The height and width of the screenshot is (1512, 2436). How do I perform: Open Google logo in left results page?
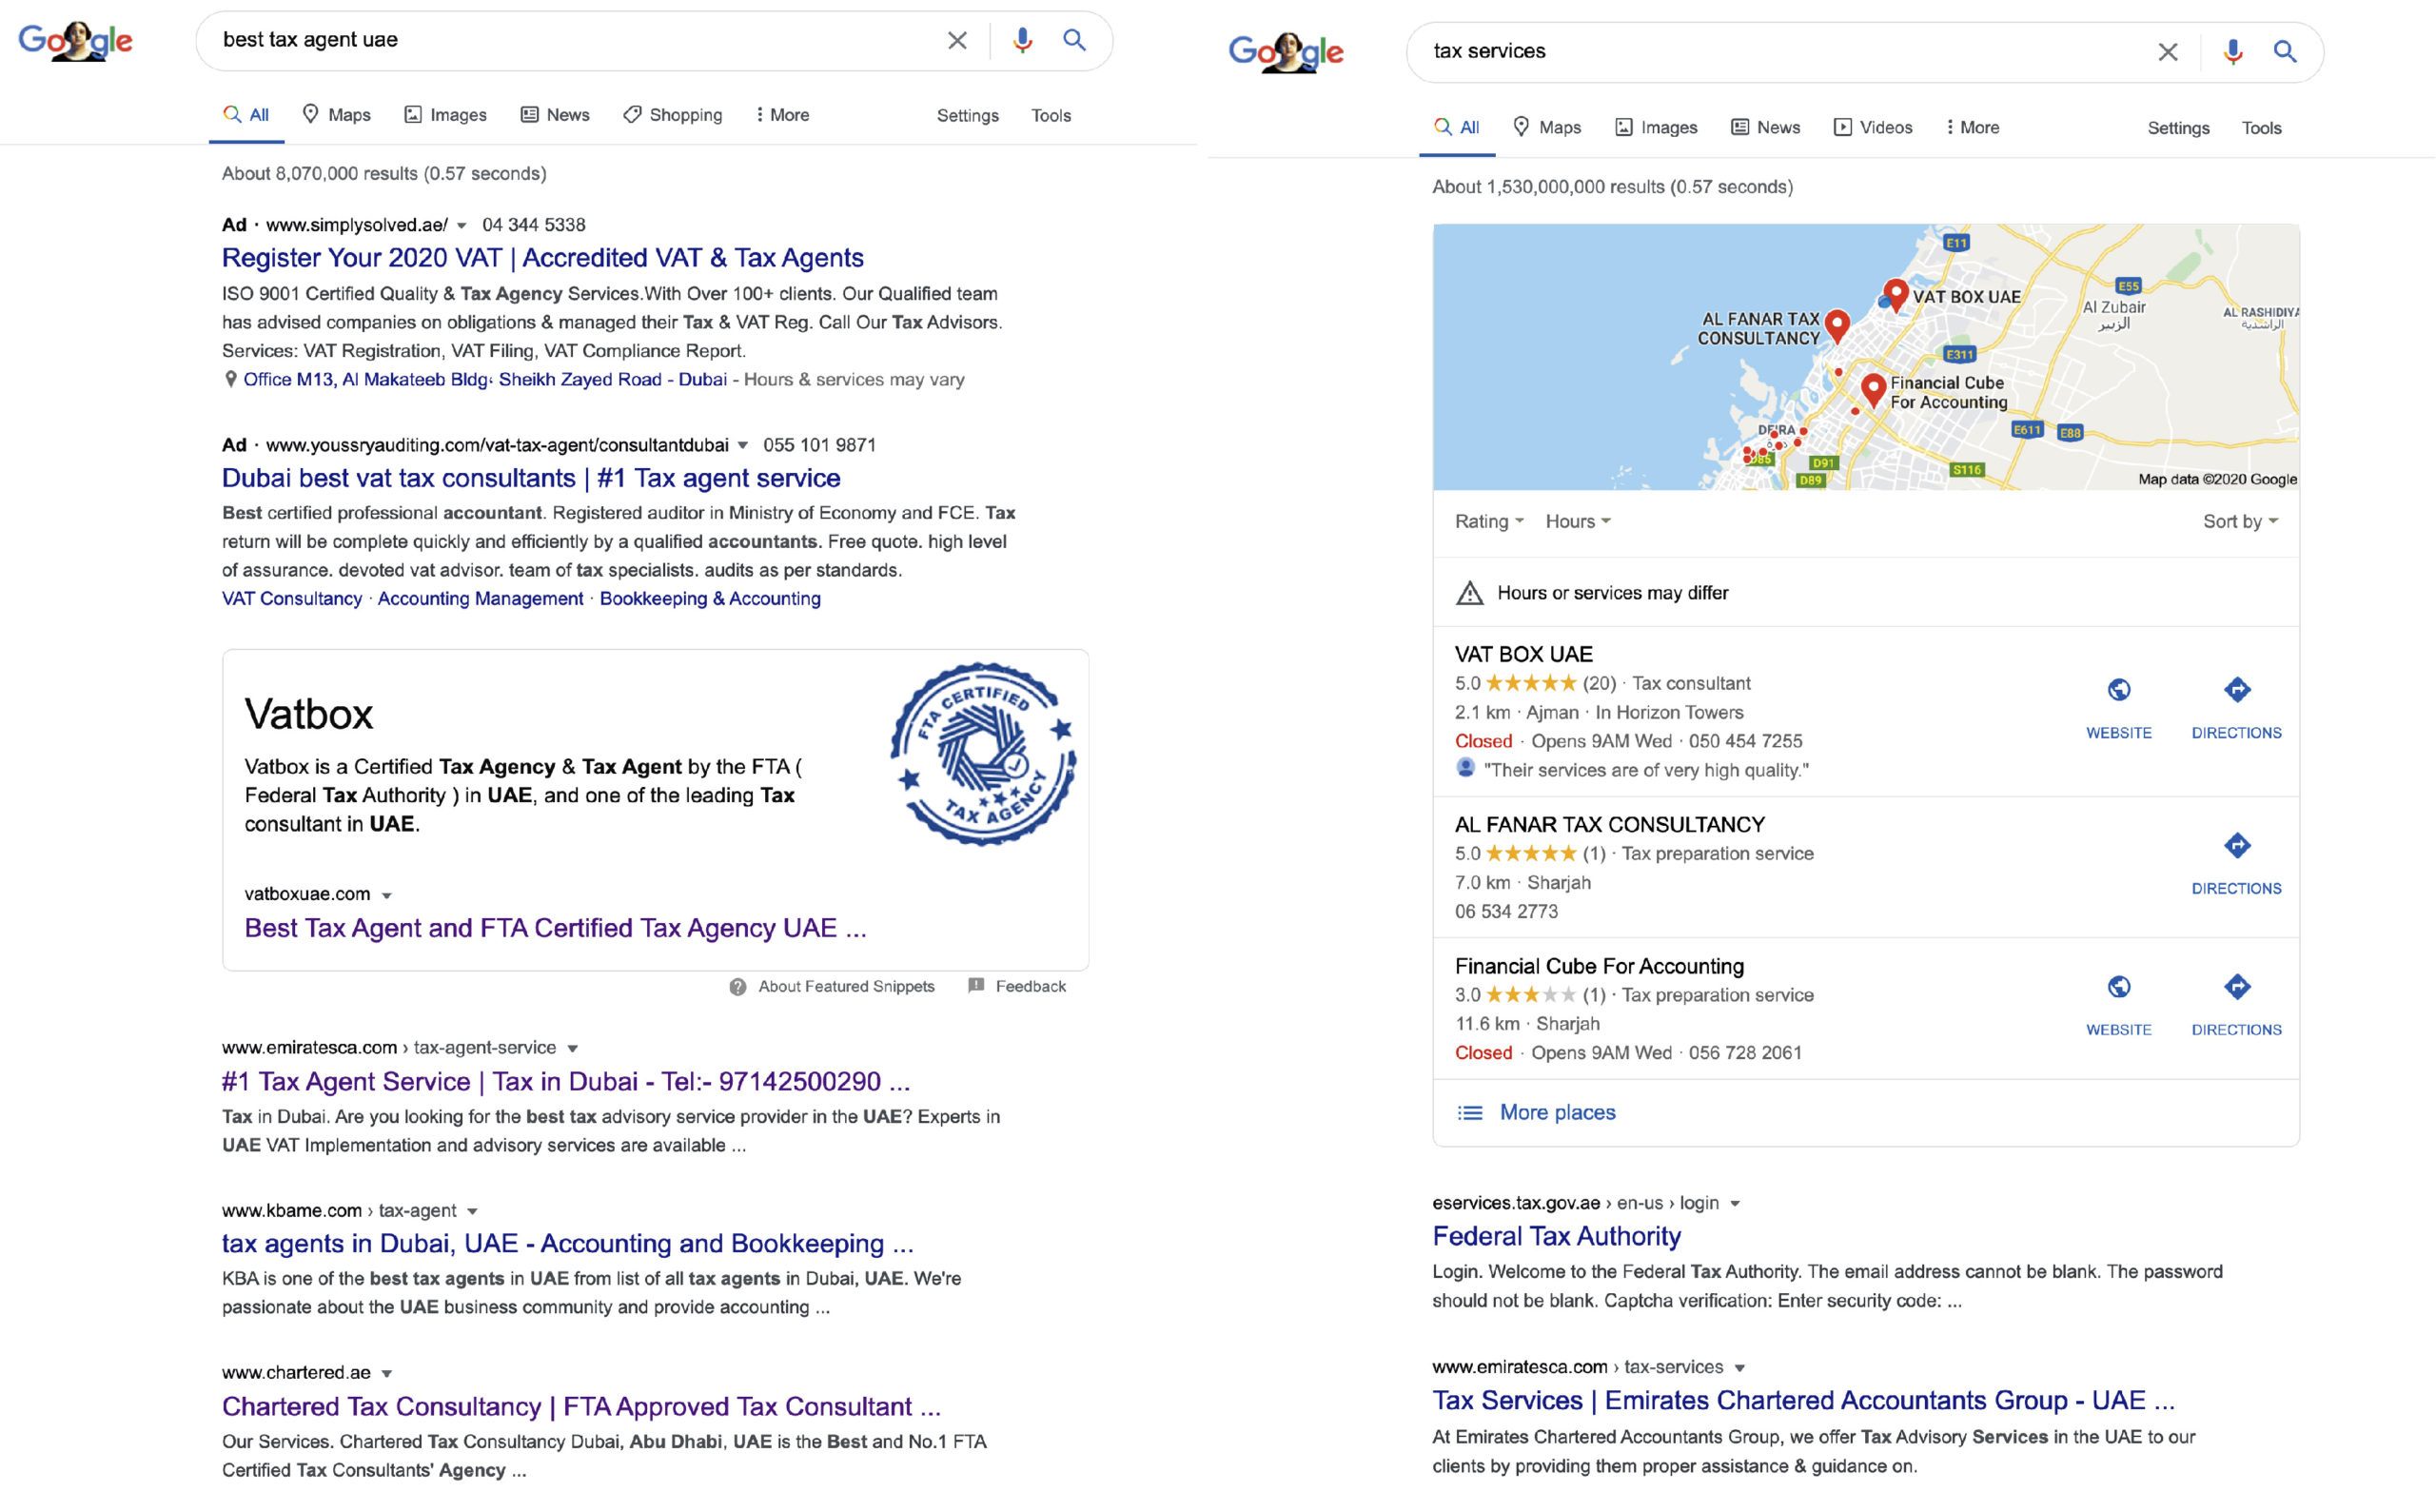pyautogui.click(x=75, y=41)
